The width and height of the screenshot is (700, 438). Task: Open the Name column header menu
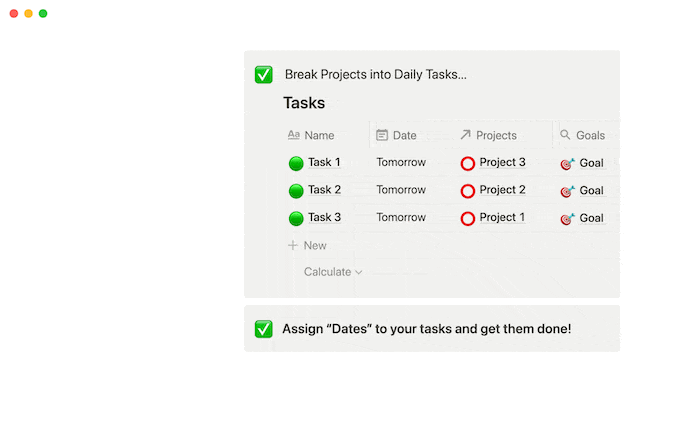point(311,135)
